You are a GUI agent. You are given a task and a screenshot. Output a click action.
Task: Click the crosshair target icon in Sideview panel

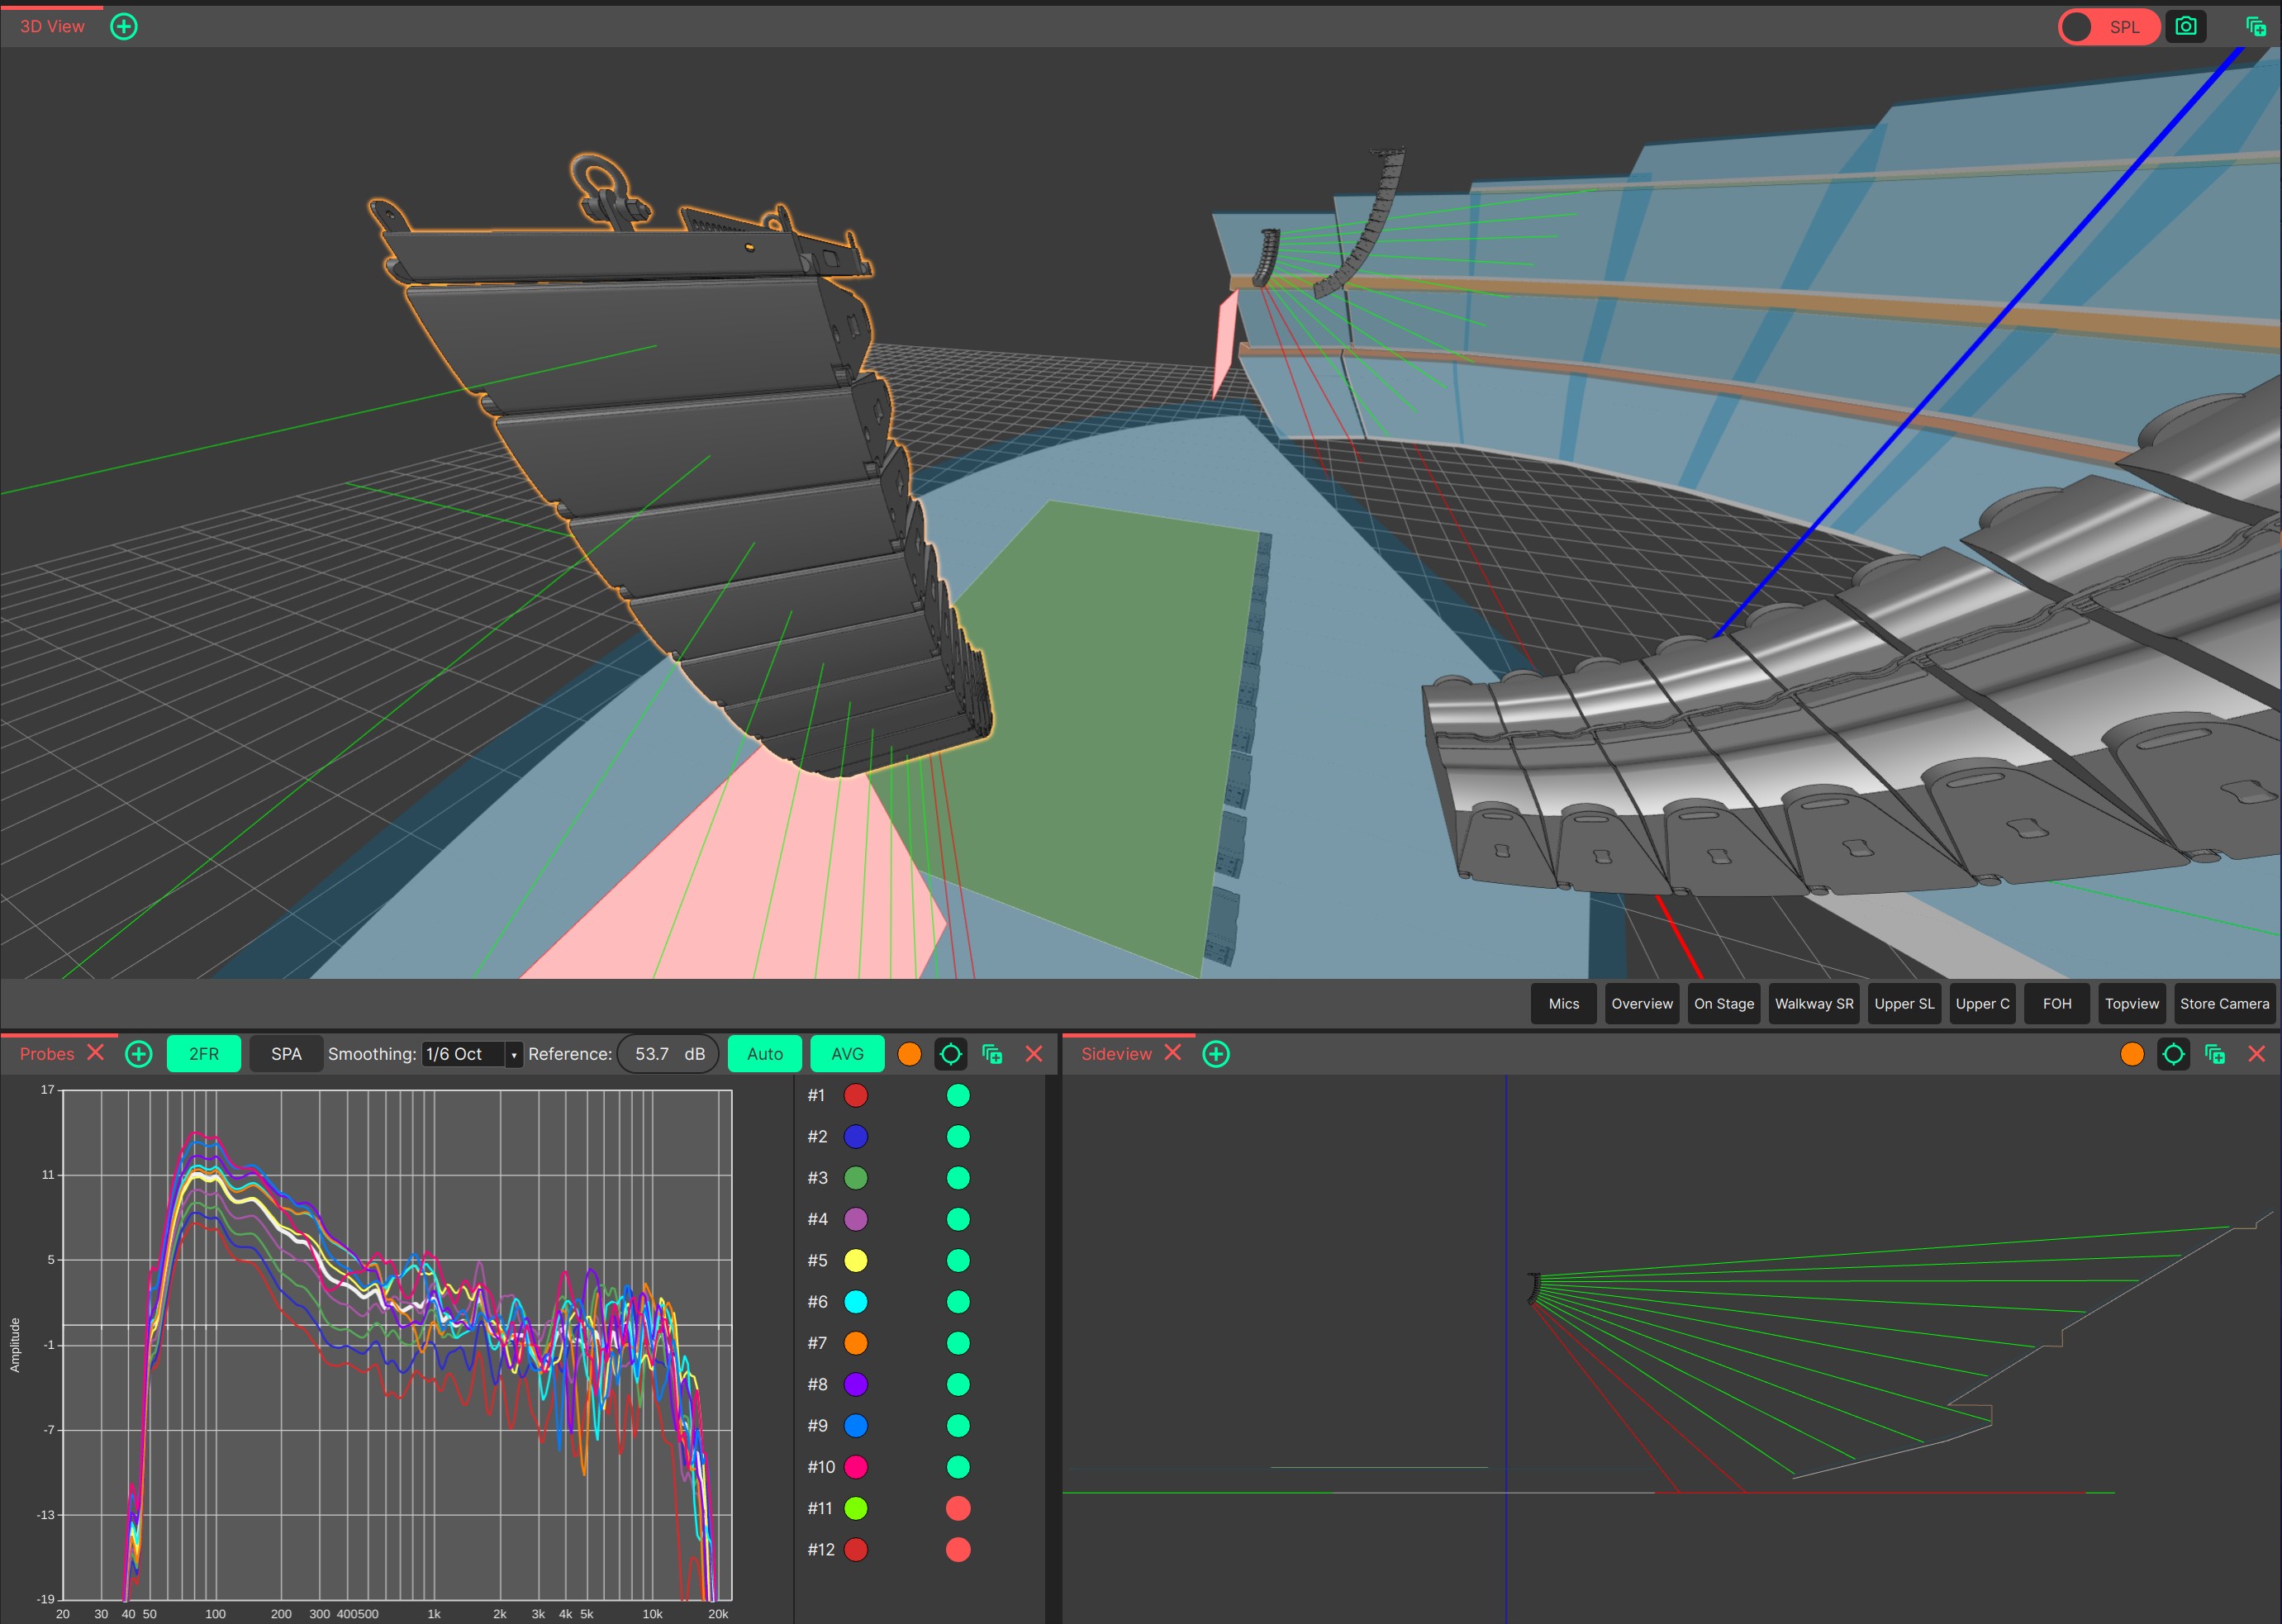point(2172,1054)
